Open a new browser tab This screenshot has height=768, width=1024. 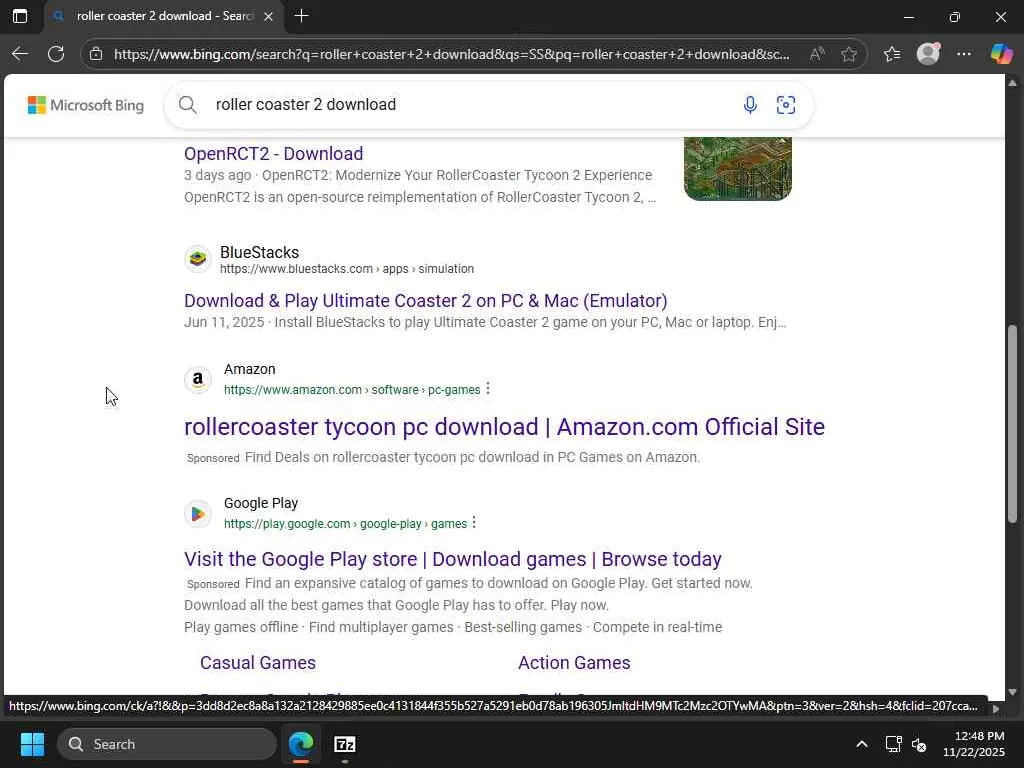pyautogui.click(x=301, y=16)
